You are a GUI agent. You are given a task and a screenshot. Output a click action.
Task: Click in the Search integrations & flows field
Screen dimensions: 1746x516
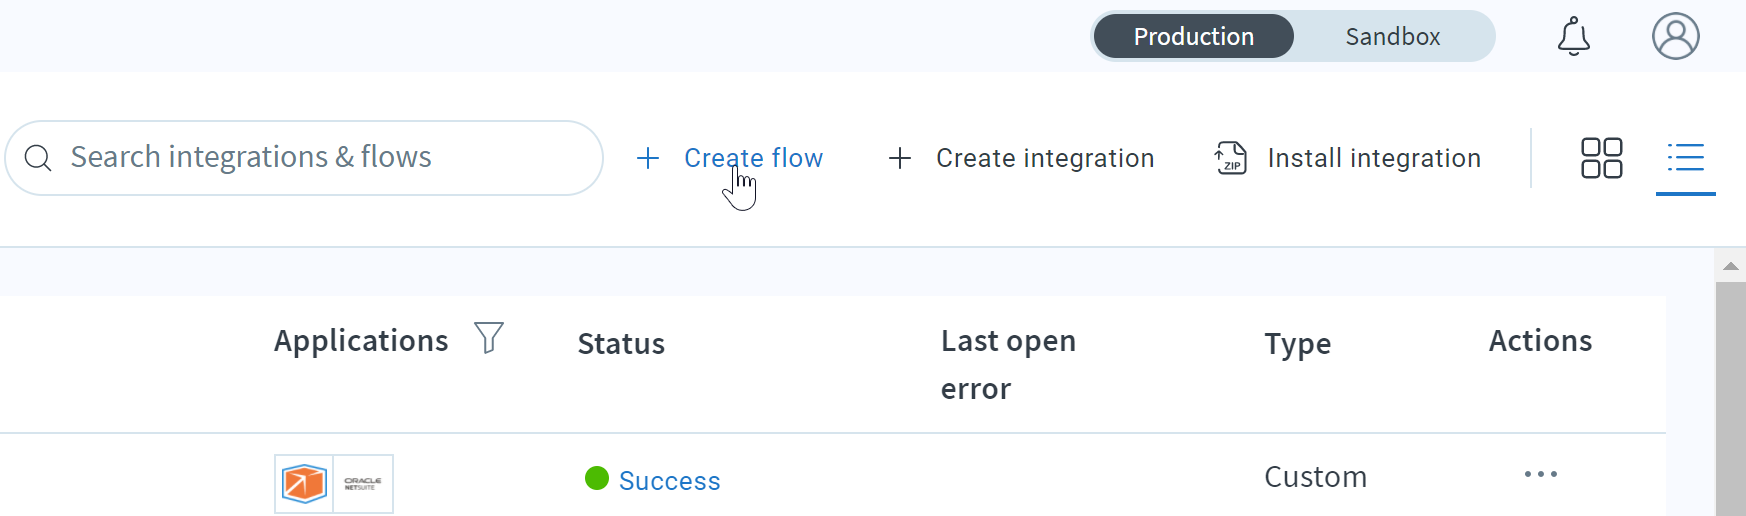304,158
